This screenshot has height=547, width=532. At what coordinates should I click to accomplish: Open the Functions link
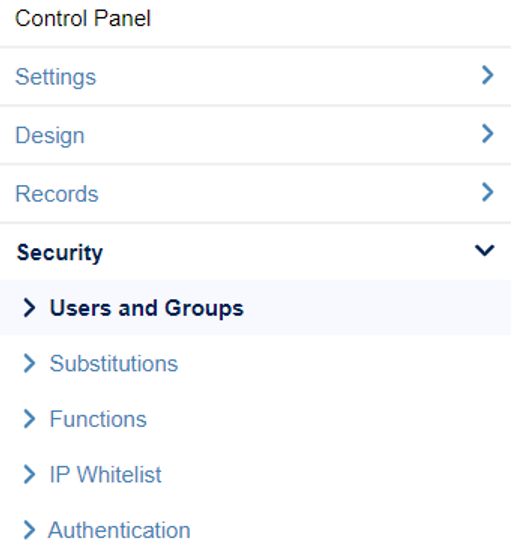98,419
